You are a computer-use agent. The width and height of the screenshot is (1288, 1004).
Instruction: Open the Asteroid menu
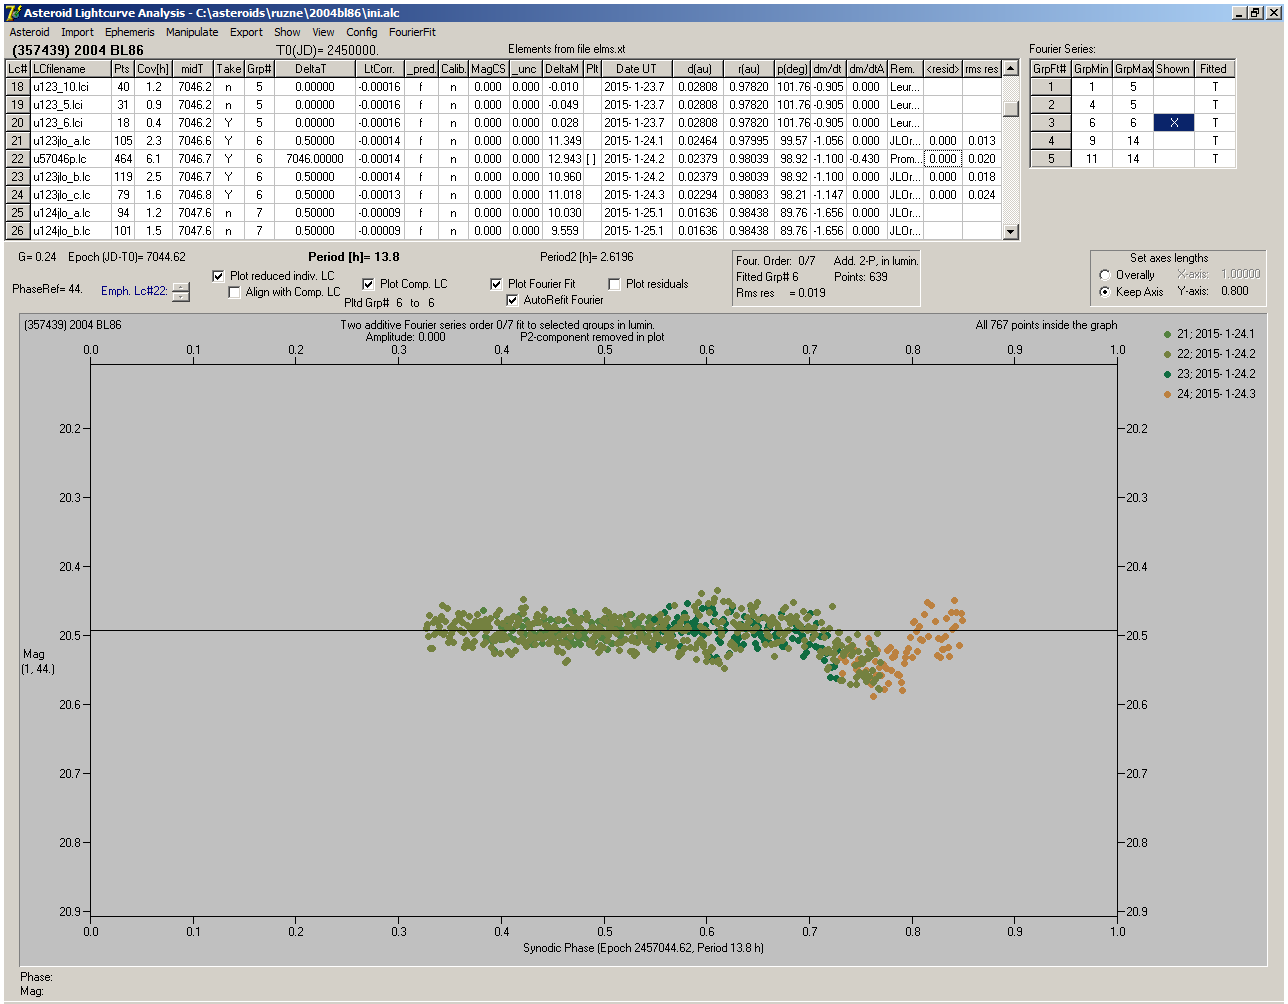coord(29,32)
